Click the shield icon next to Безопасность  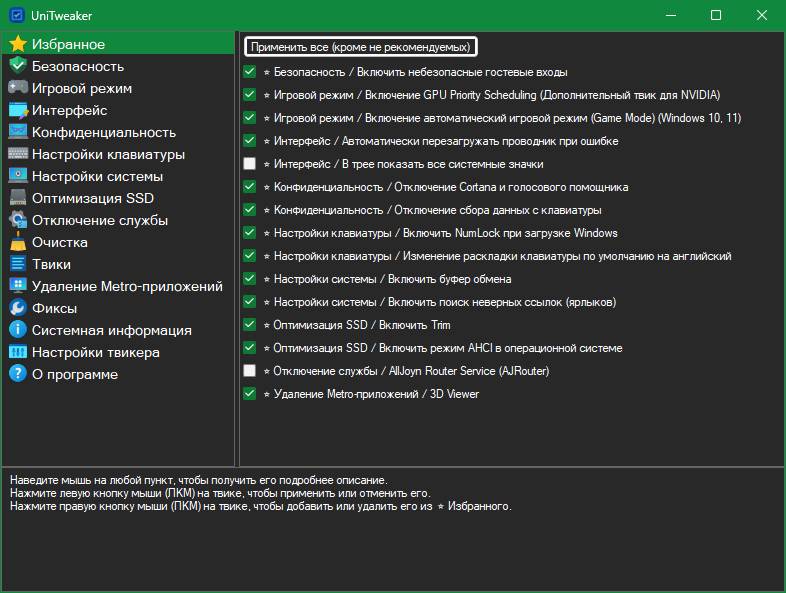pyautogui.click(x=17, y=66)
